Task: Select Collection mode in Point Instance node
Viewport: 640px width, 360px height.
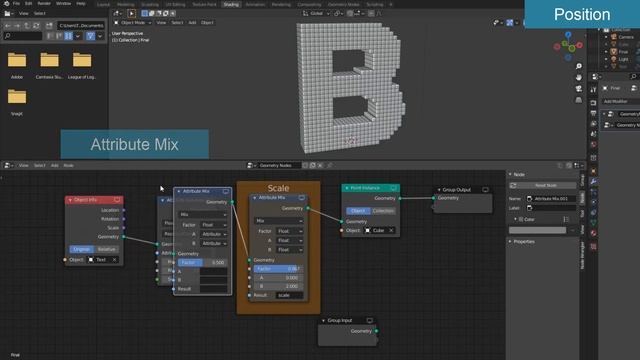Action: click(x=383, y=211)
